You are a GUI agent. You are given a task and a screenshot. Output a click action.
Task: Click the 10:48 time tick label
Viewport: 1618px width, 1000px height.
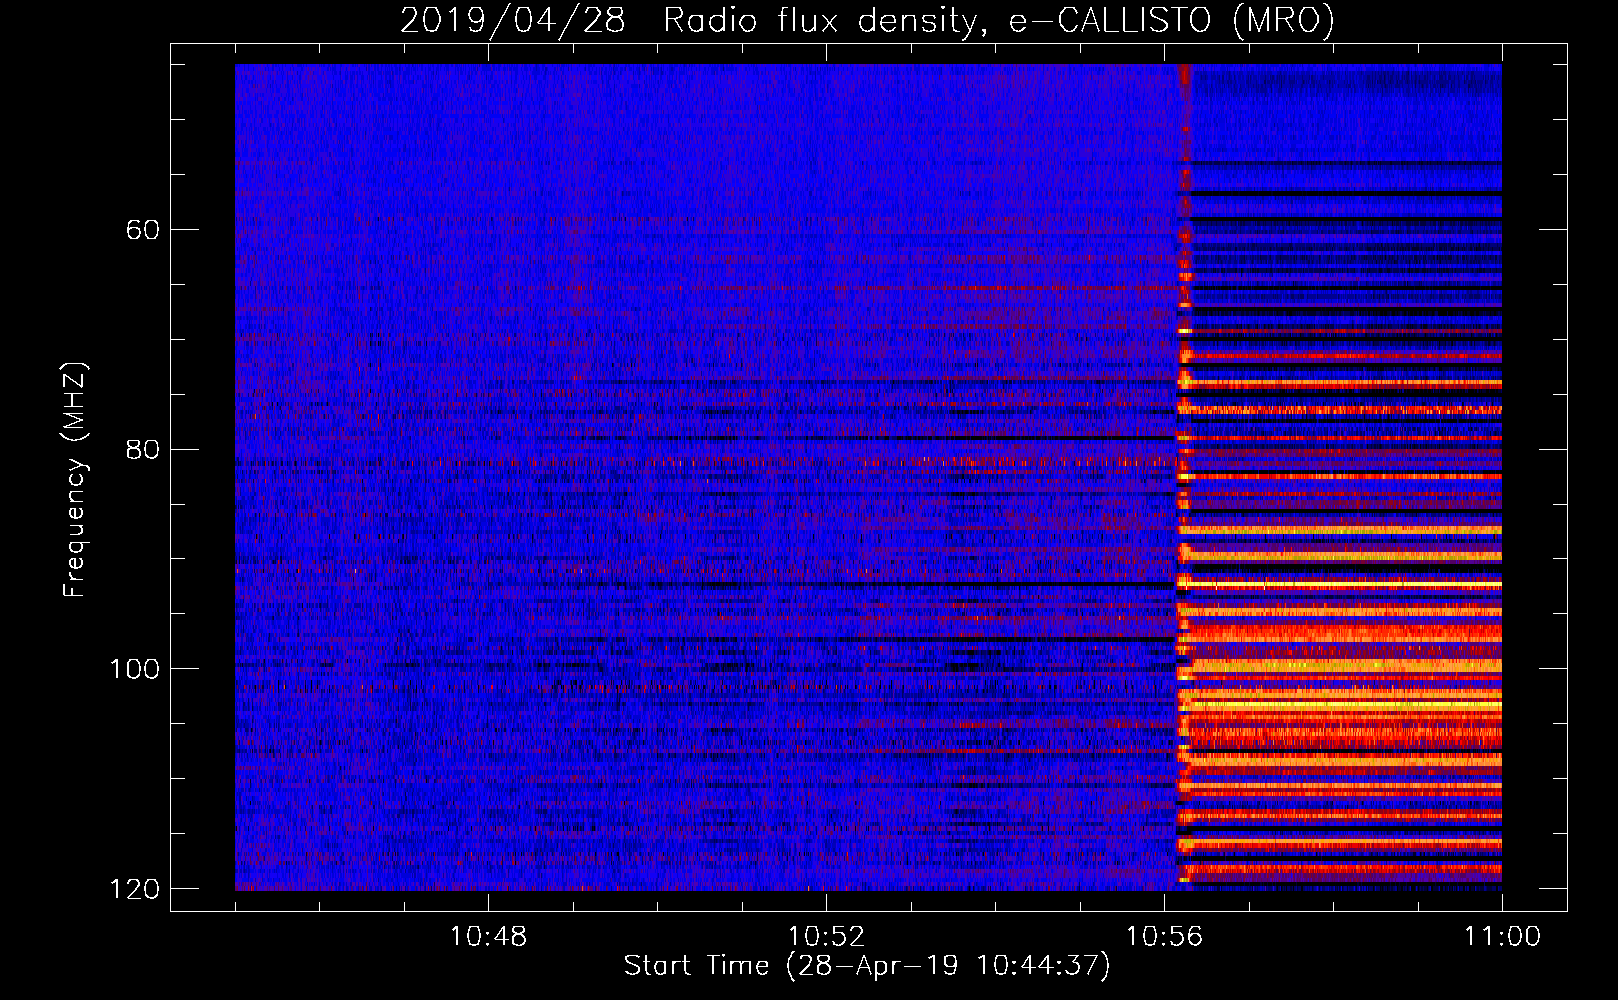(488, 937)
